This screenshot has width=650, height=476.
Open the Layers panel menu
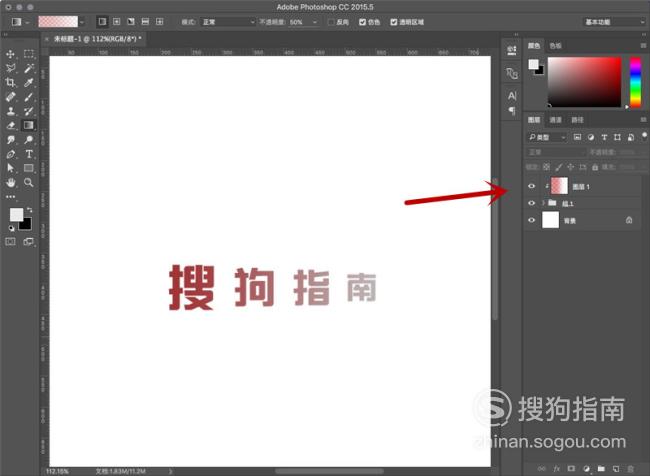[643, 119]
